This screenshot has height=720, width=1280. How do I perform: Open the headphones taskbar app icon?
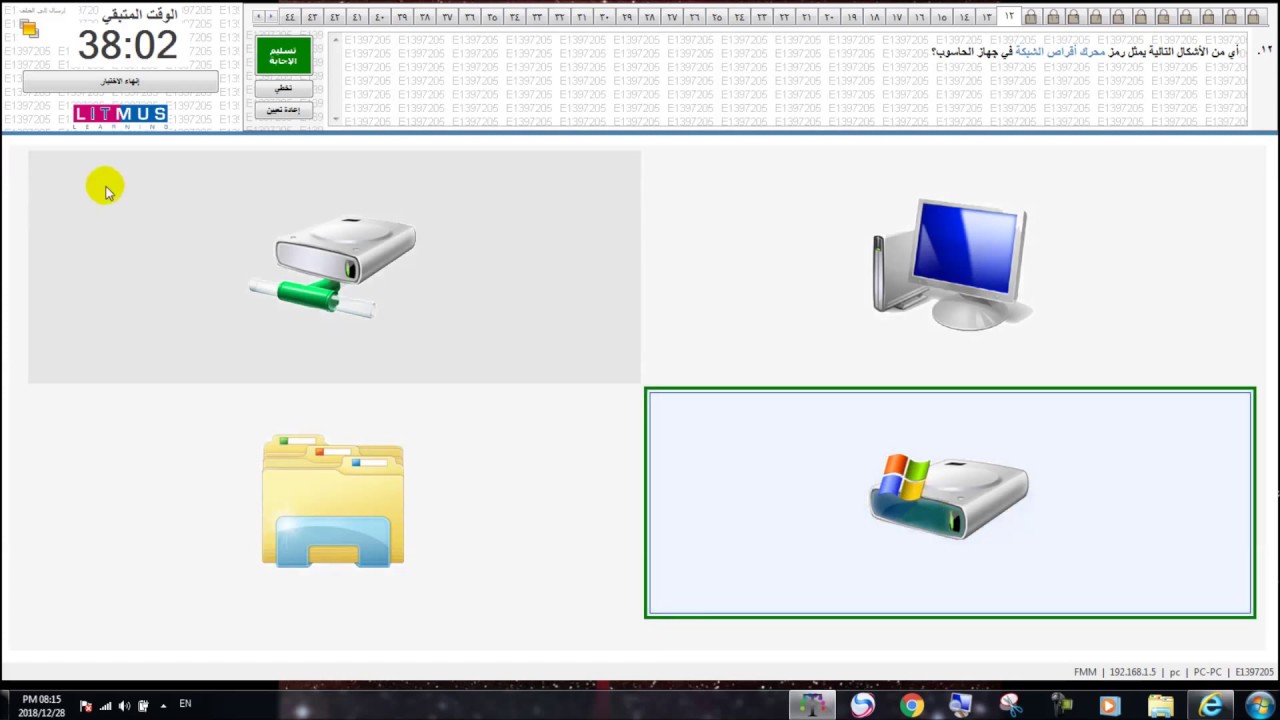click(1060, 706)
